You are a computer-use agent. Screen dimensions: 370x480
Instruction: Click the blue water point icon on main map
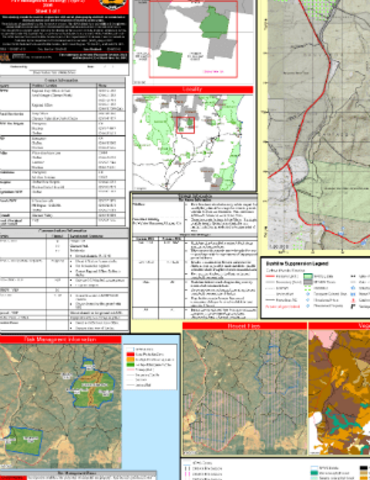(x=341, y=233)
